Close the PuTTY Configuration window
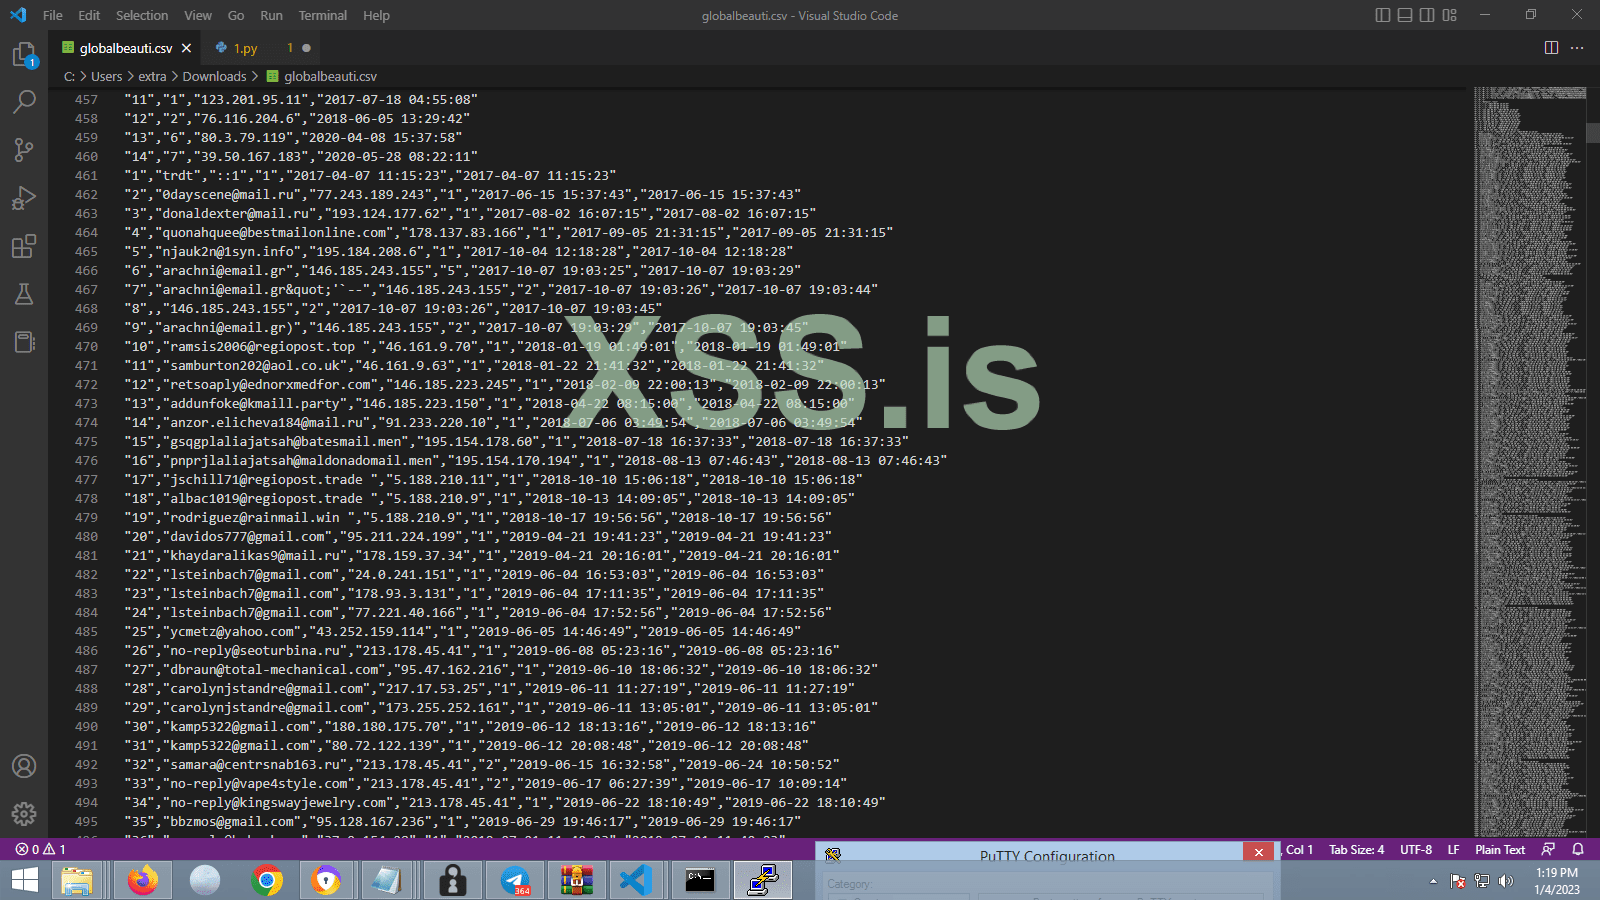The height and width of the screenshot is (900, 1600). click(x=1259, y=852)
